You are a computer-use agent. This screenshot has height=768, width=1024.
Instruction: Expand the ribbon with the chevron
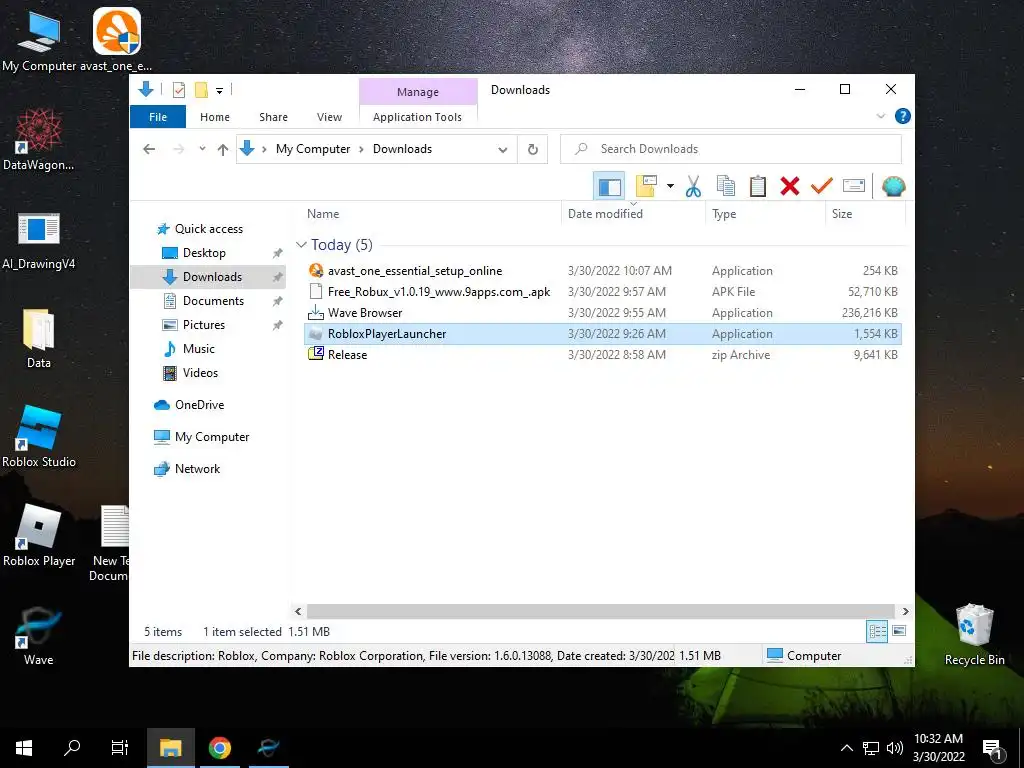pos(880,116)
